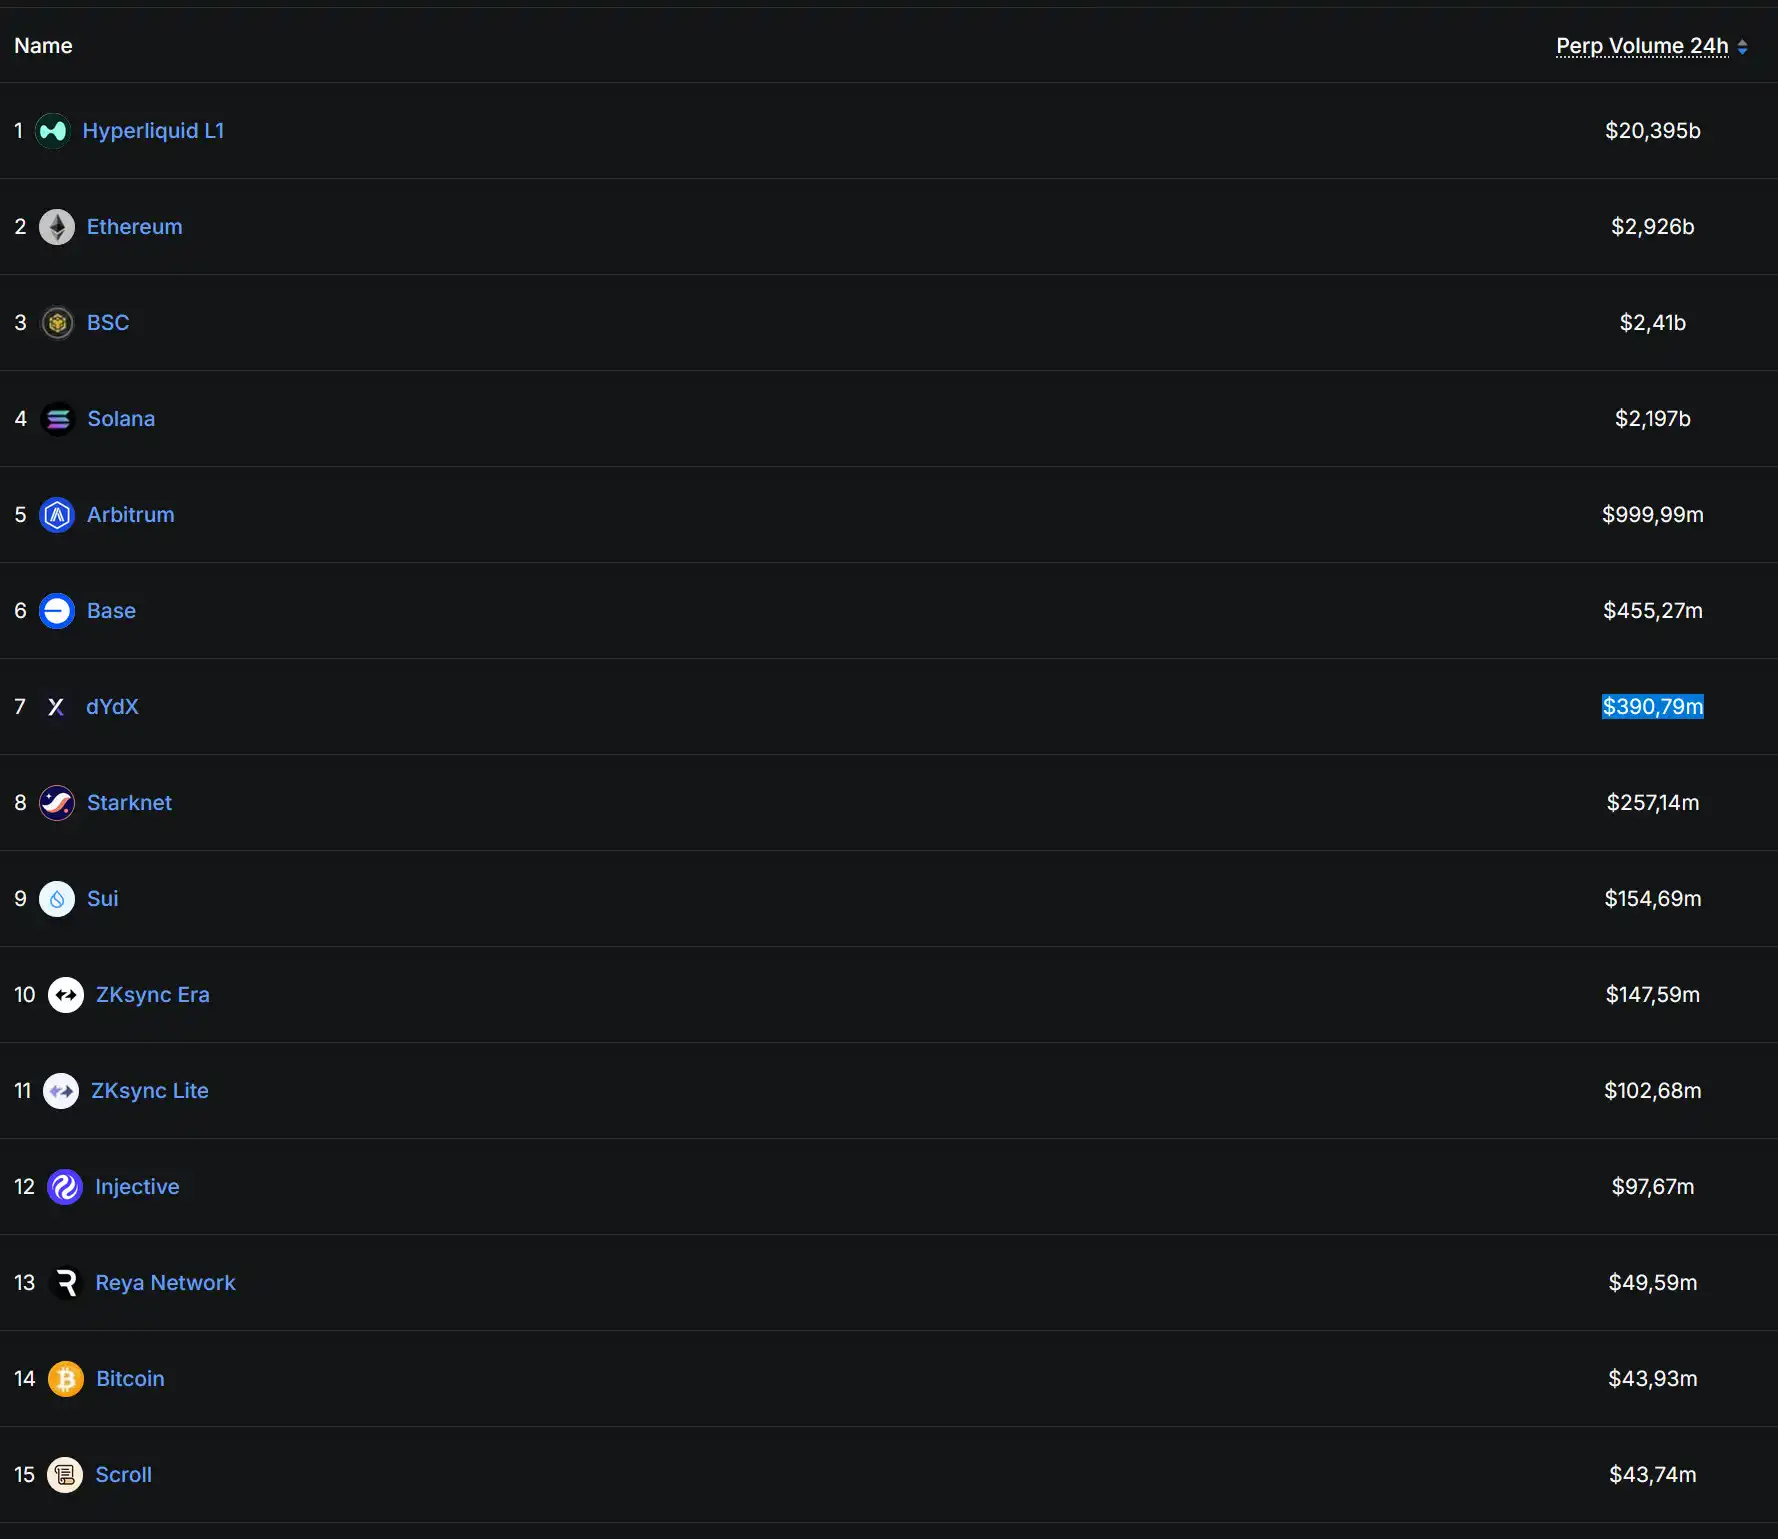Open the ZKsync Era link
Viewport: 1778px width, 1539px height.
[x=152, y=995]
